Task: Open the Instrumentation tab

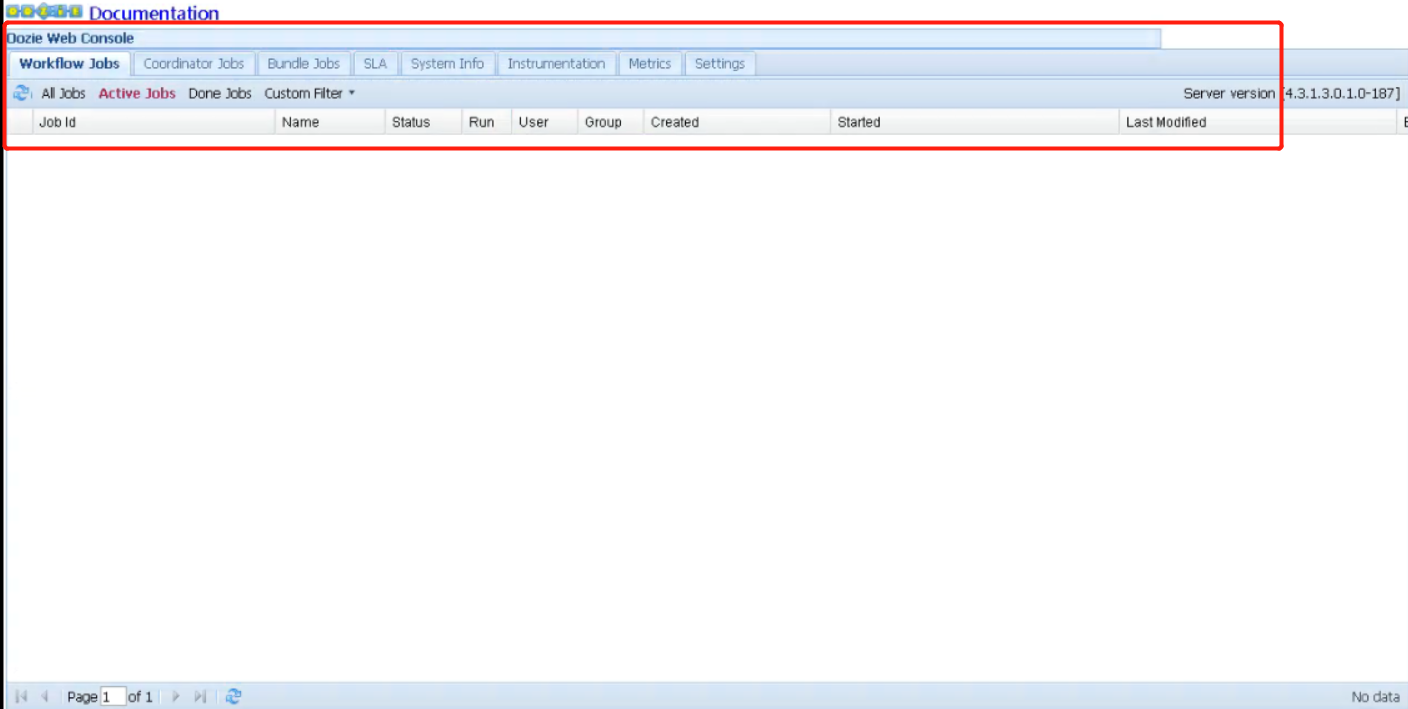Action: (556, 63)
